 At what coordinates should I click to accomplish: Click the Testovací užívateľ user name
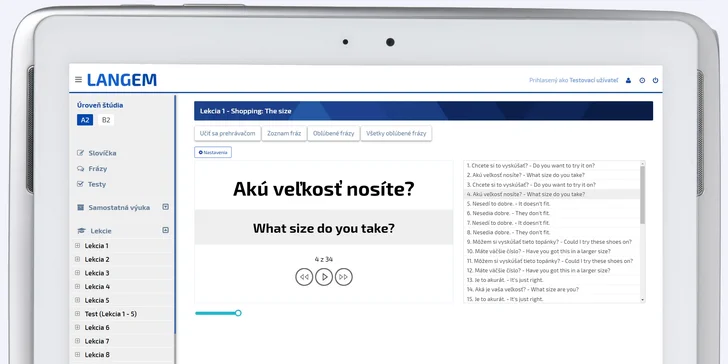pos(594,80)
